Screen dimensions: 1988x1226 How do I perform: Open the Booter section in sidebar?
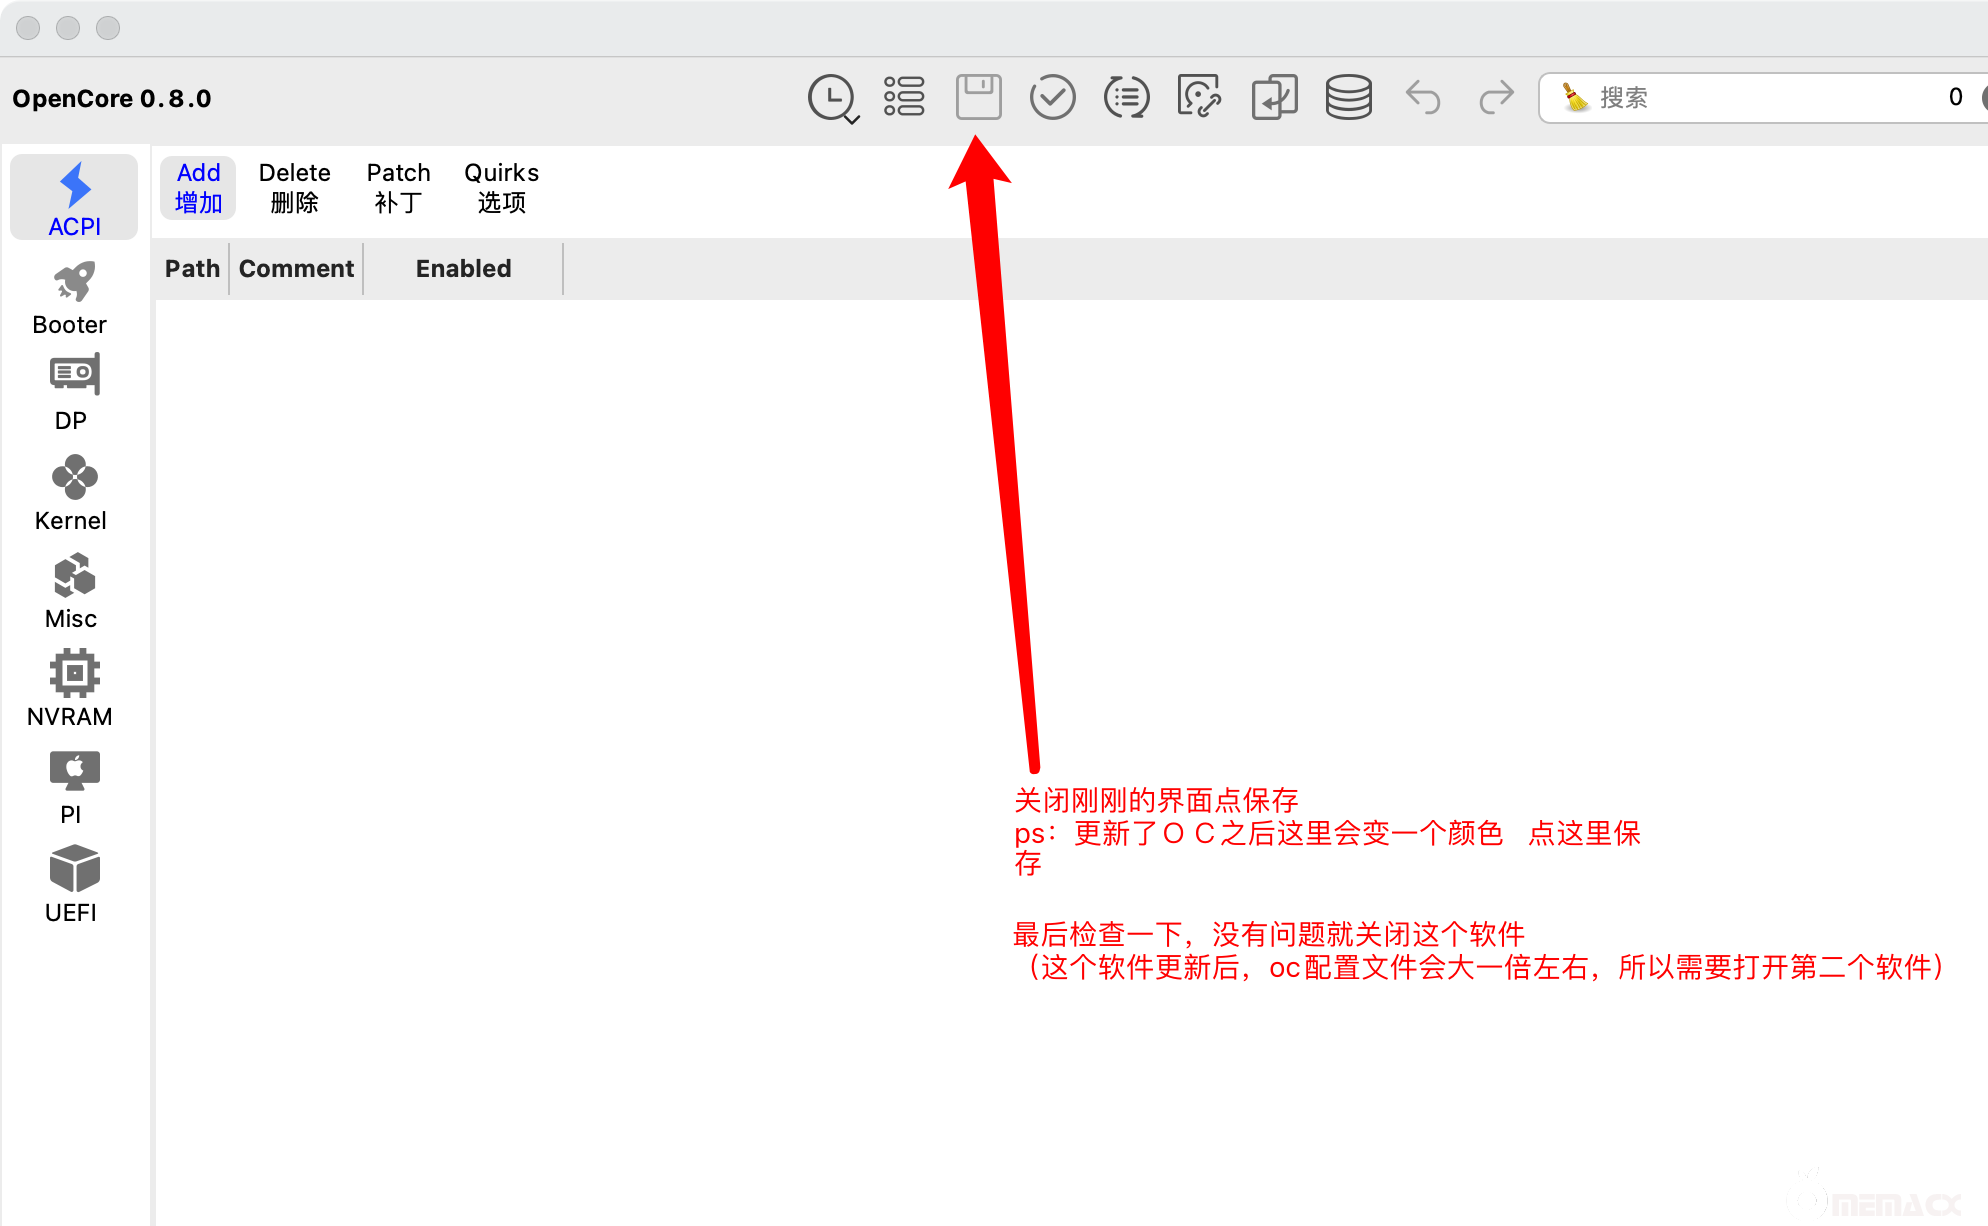click(70, 298)
